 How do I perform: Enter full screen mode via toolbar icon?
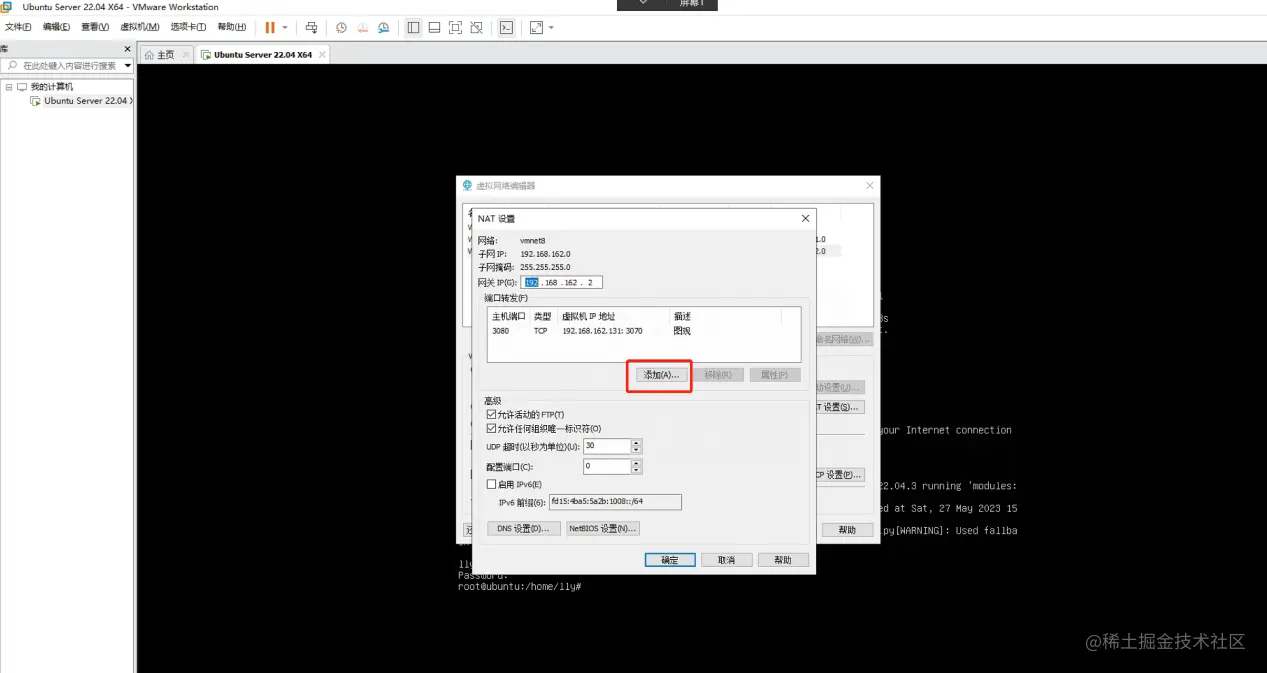pyautogui.click(x=455, y=28)
